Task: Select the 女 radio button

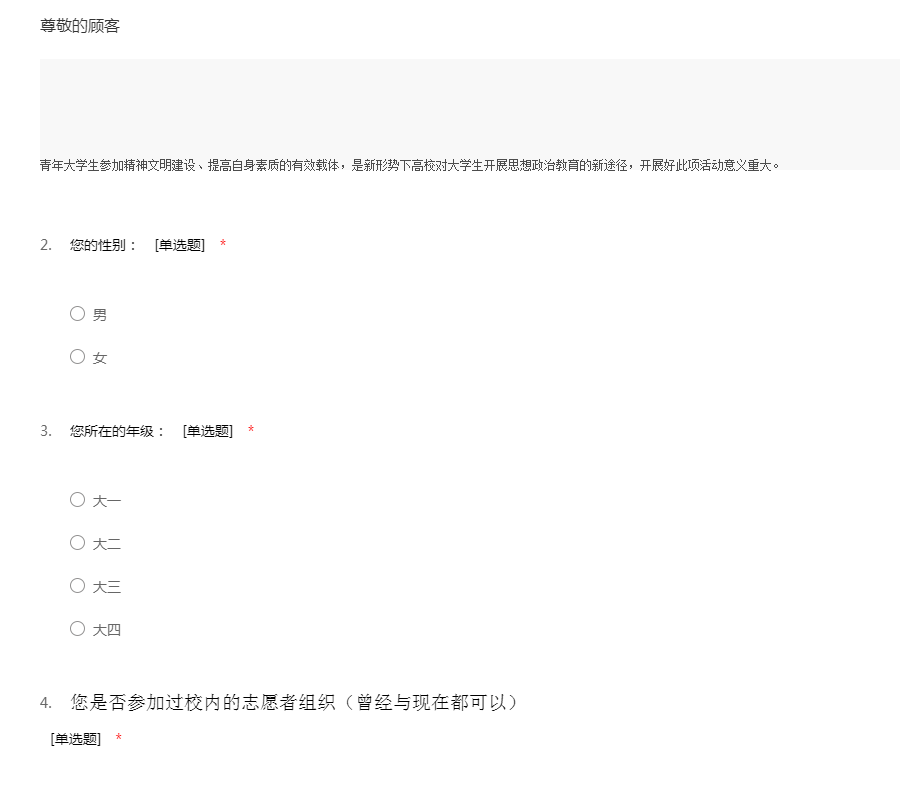Action: tap(77, 356)
